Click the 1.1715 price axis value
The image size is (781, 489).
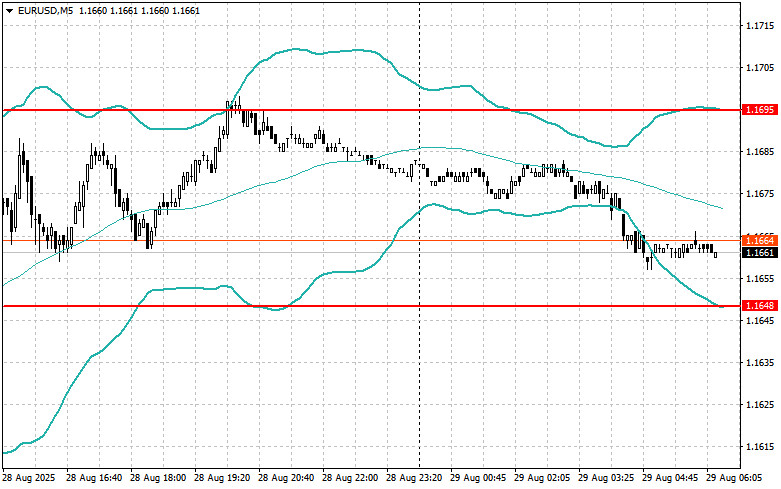tap(760, 25)
